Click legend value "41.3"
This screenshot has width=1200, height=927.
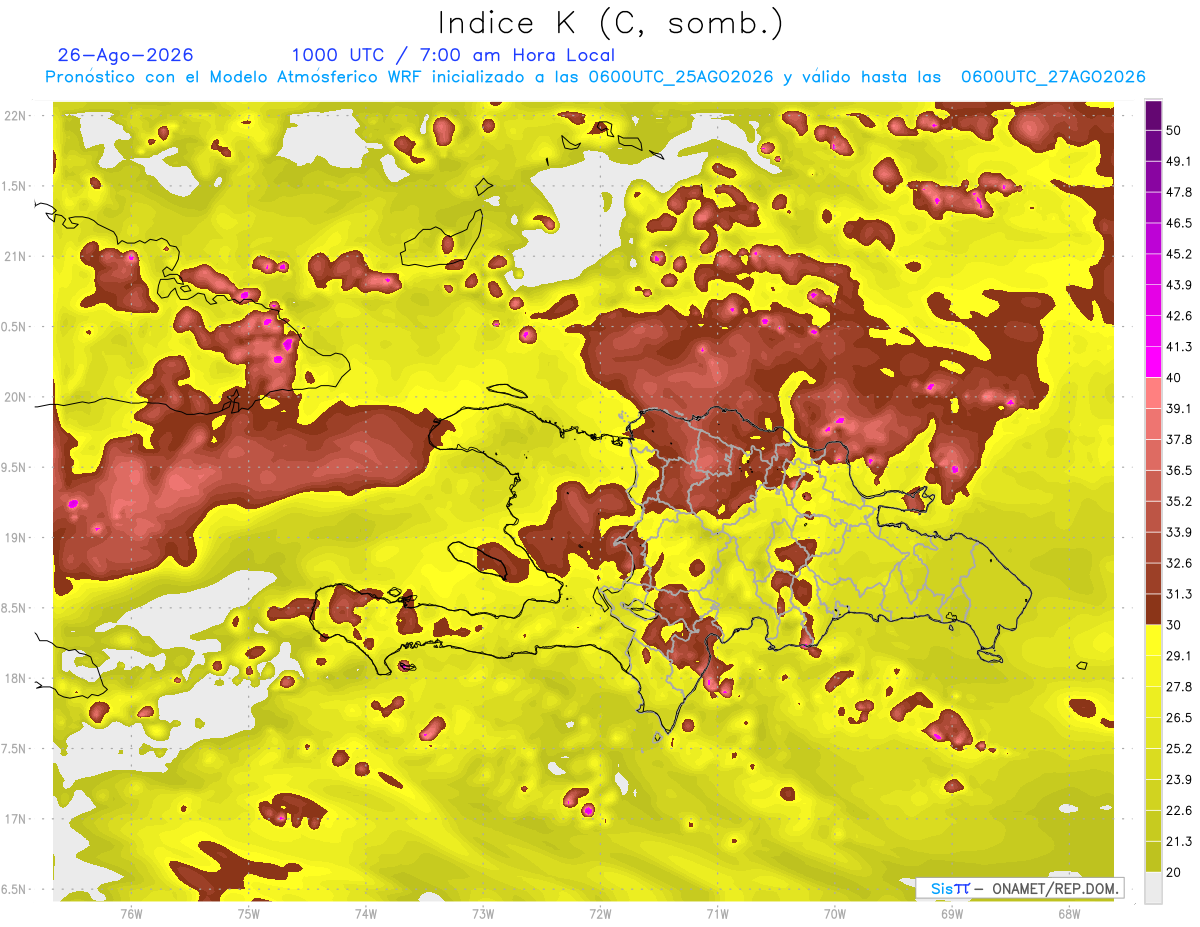[1180, 347]
